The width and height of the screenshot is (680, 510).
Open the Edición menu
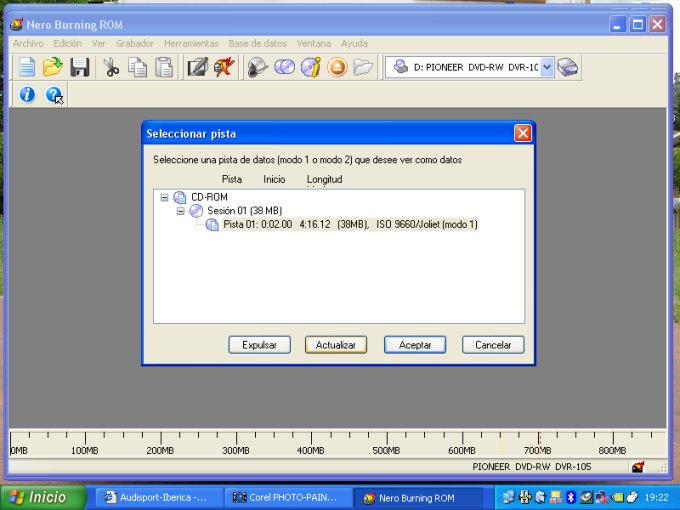click(68, 43)
